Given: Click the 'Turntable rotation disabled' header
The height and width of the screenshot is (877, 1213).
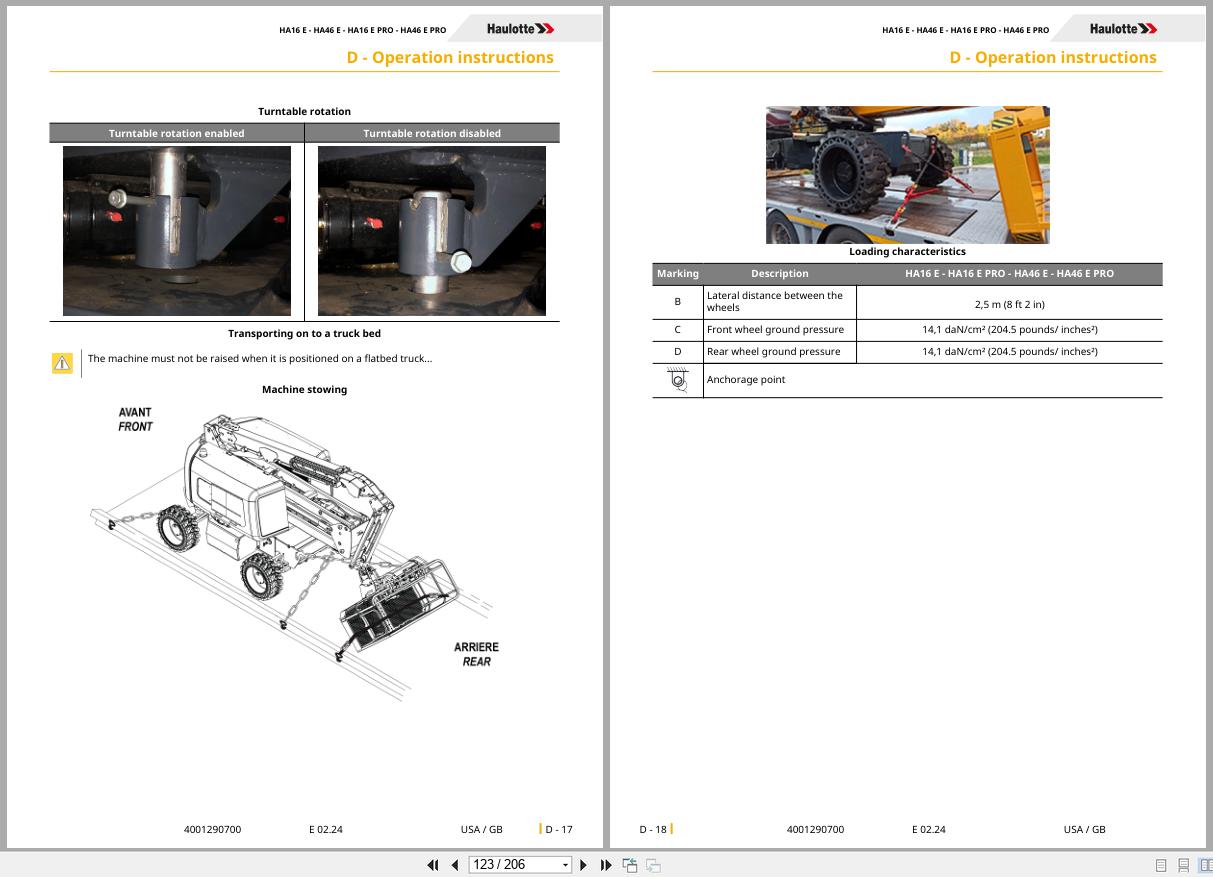Looking at the screenshot, I should (432, 133).
